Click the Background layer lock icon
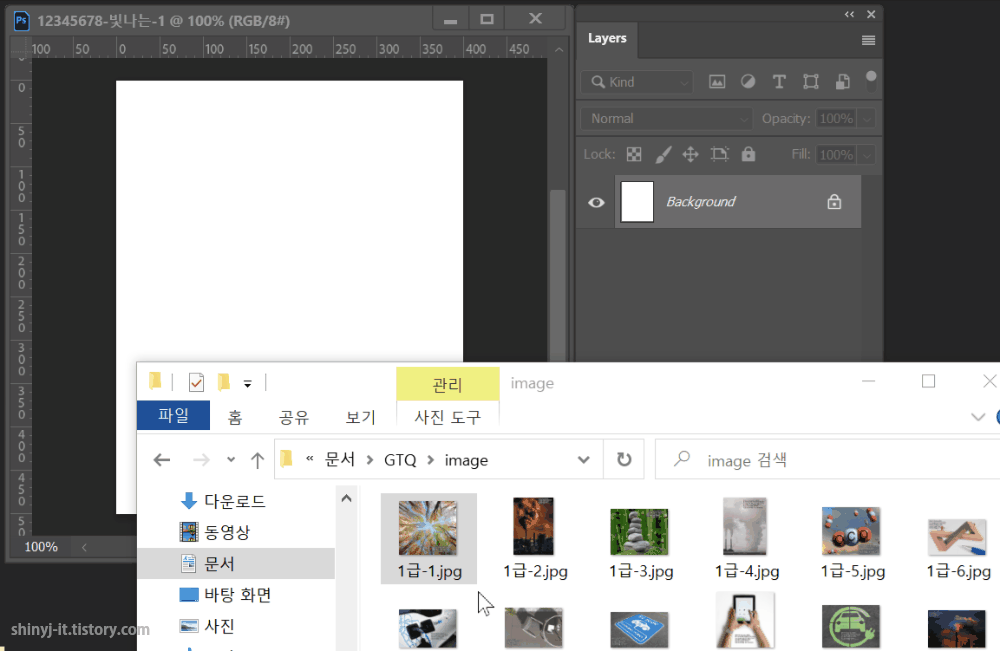The height and width of the screenshot is (651, 1000). [x=834, y=202]
